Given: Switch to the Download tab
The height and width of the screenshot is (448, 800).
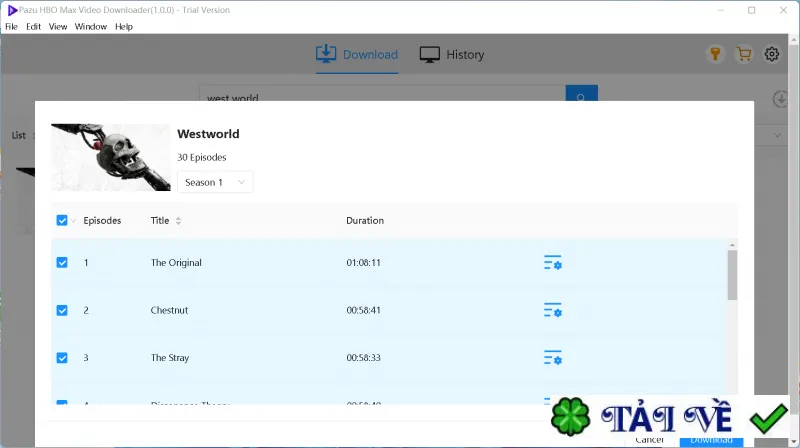Looking at the screenshot, I should click(357, 55).
